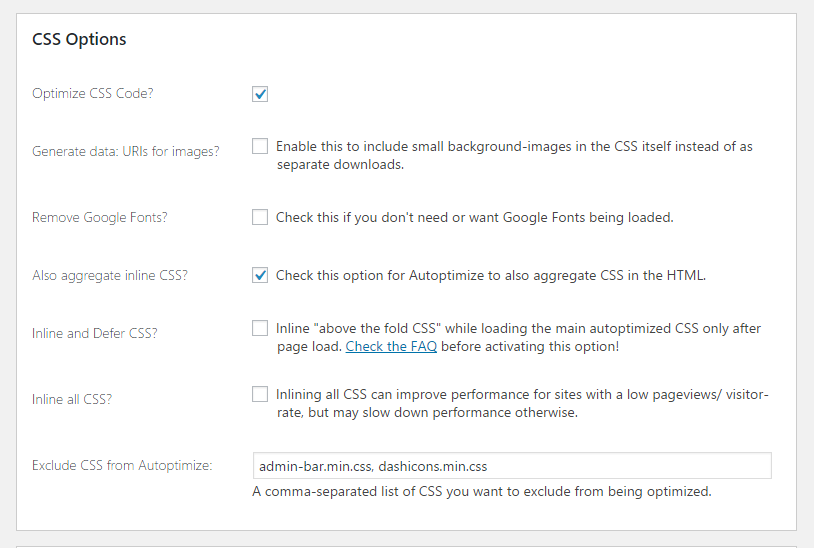Enable the Inline and Defer CSS checkbox
Screen dimensions: 814x548
tap(260, 329)
